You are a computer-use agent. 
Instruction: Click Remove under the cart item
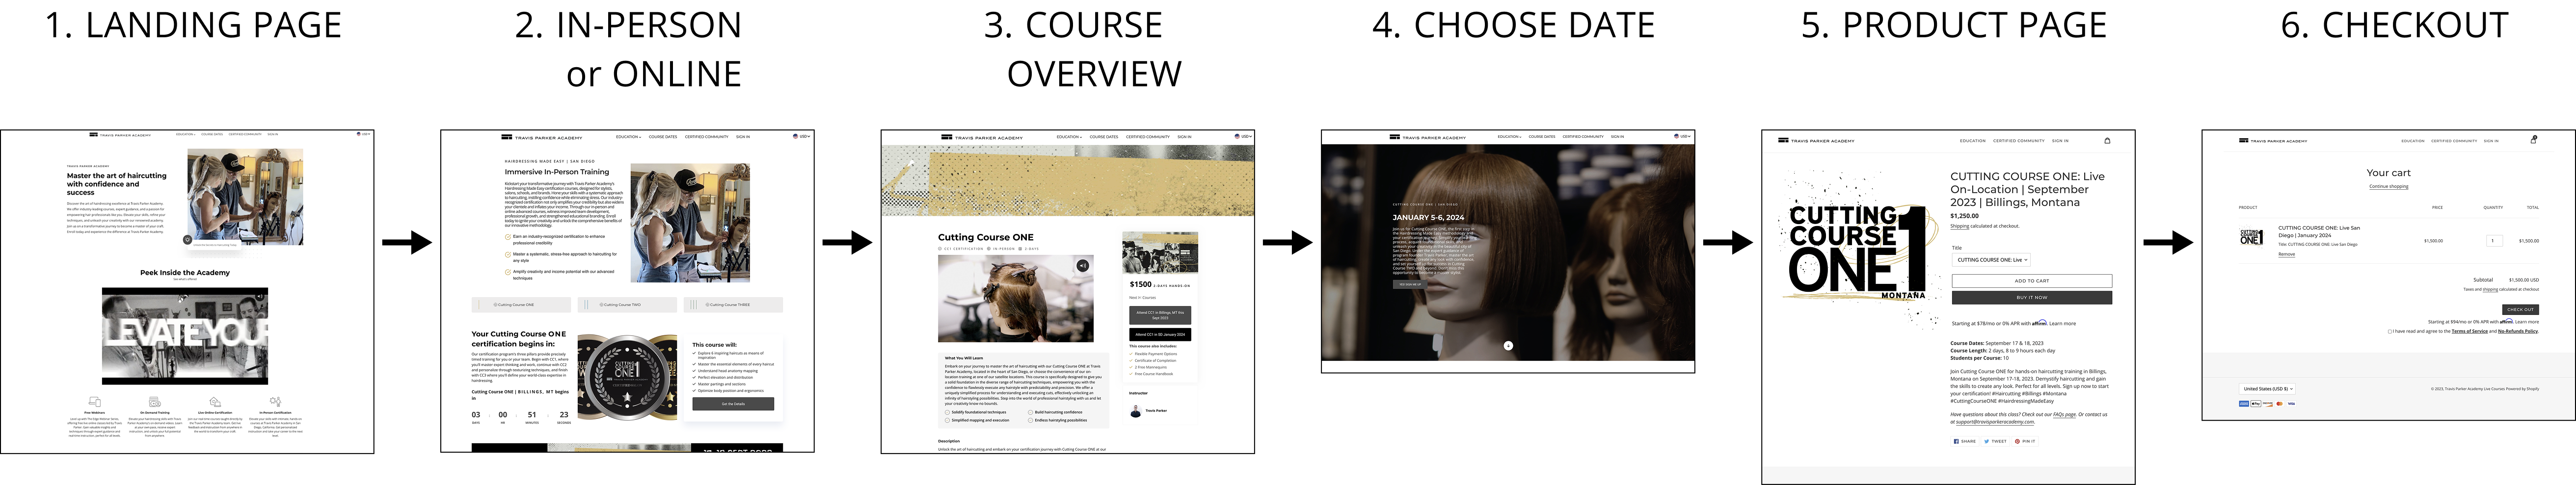[x=2286, y=254]
